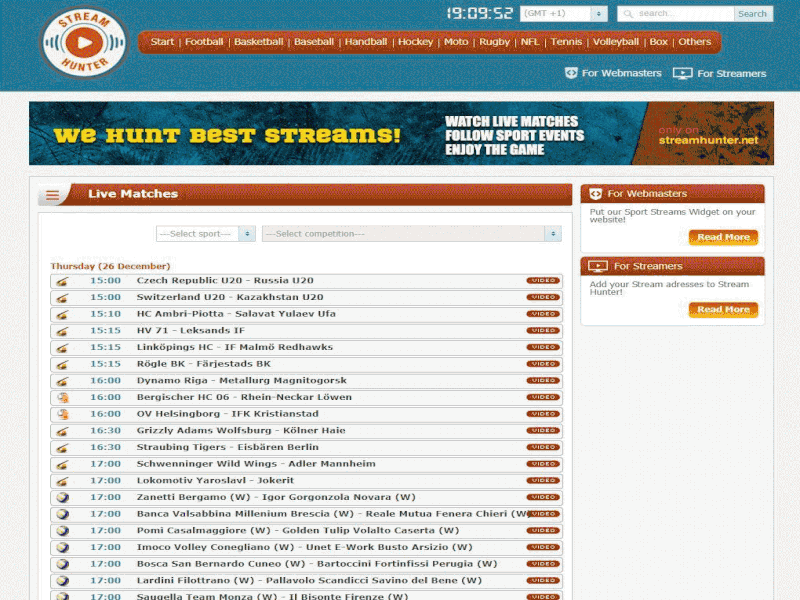Image resolution: width=800 pixels, height=600 pixels.
Task: Click Video badge for Rögle BK match
Action: (x=543, y=364)
